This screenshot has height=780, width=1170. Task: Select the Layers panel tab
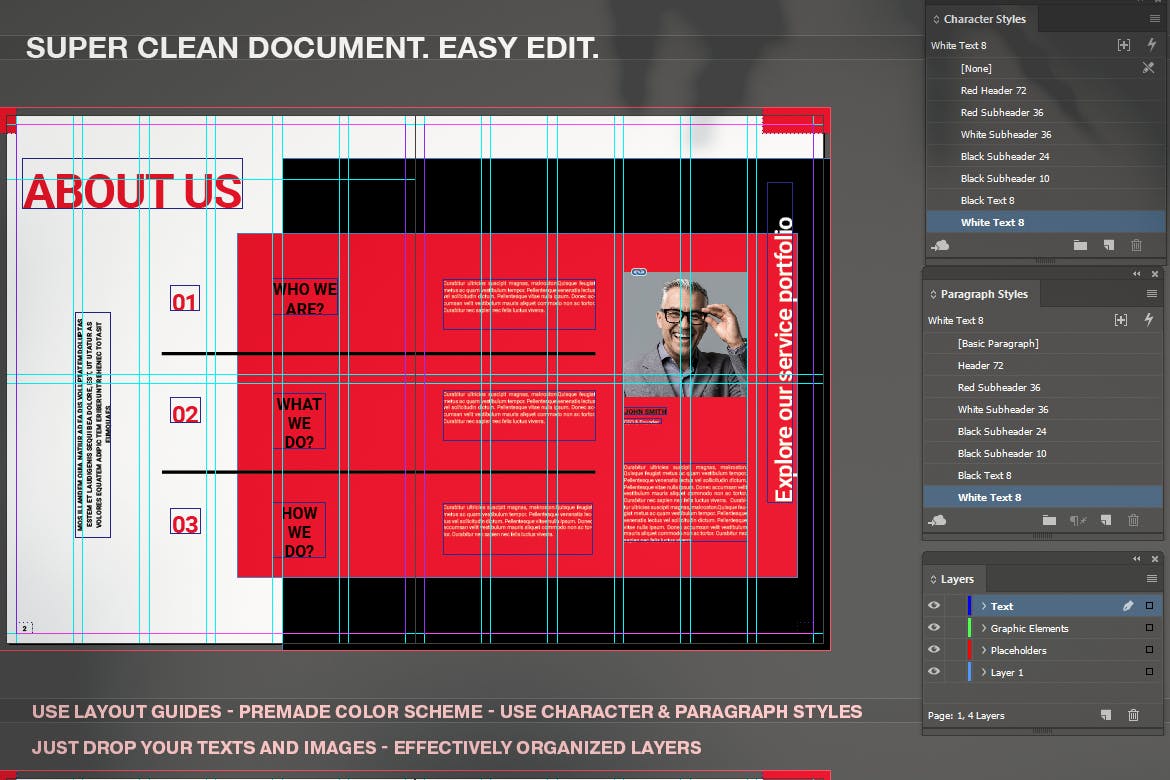click(x=956, y=579)
